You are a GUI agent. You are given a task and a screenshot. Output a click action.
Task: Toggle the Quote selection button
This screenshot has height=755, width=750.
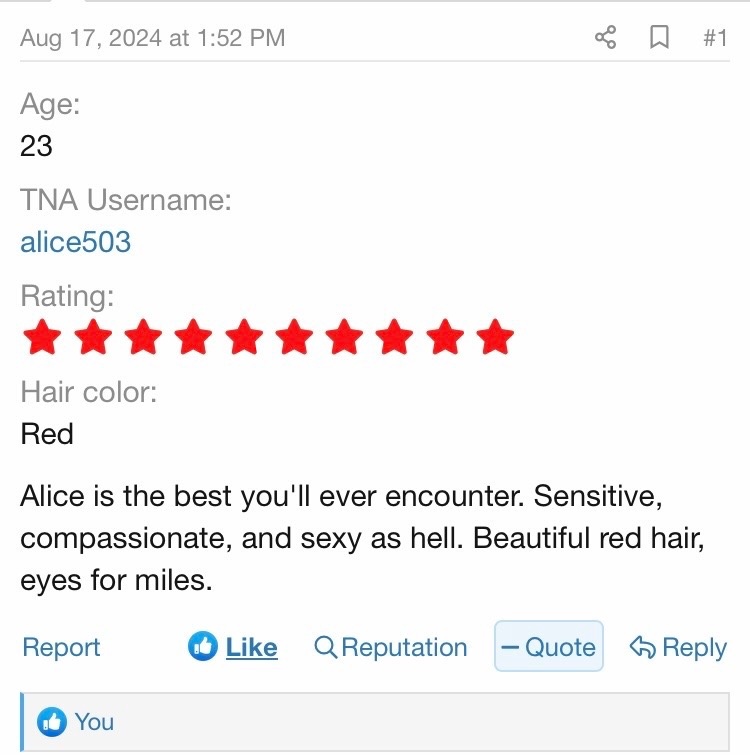click(x=549, y=647)
